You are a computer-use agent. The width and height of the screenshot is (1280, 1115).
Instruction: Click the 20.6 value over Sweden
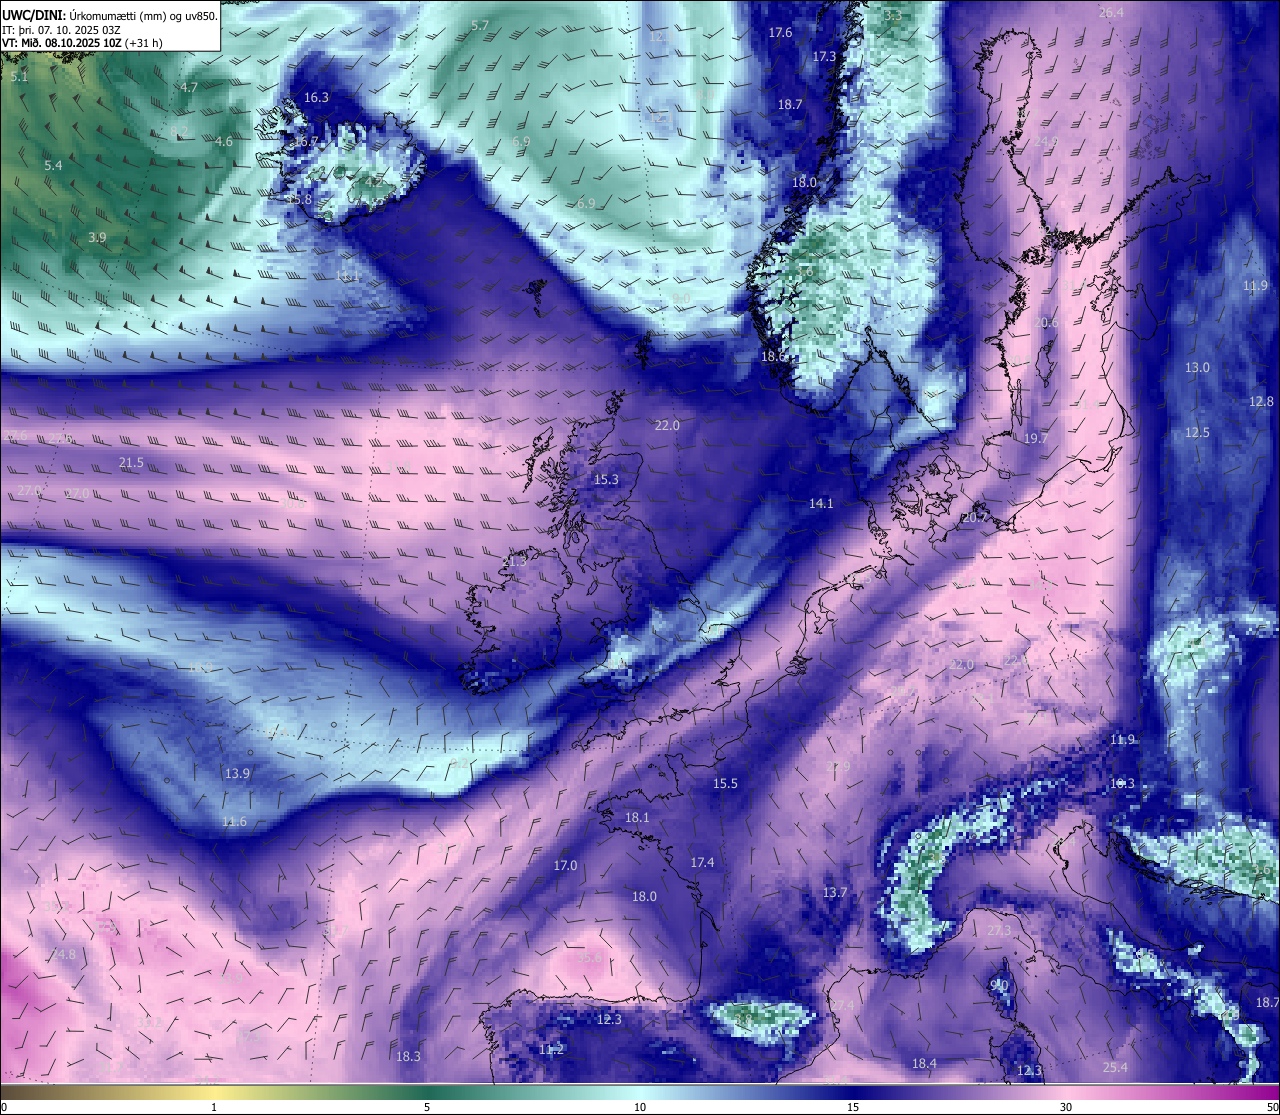(1045, 322)
